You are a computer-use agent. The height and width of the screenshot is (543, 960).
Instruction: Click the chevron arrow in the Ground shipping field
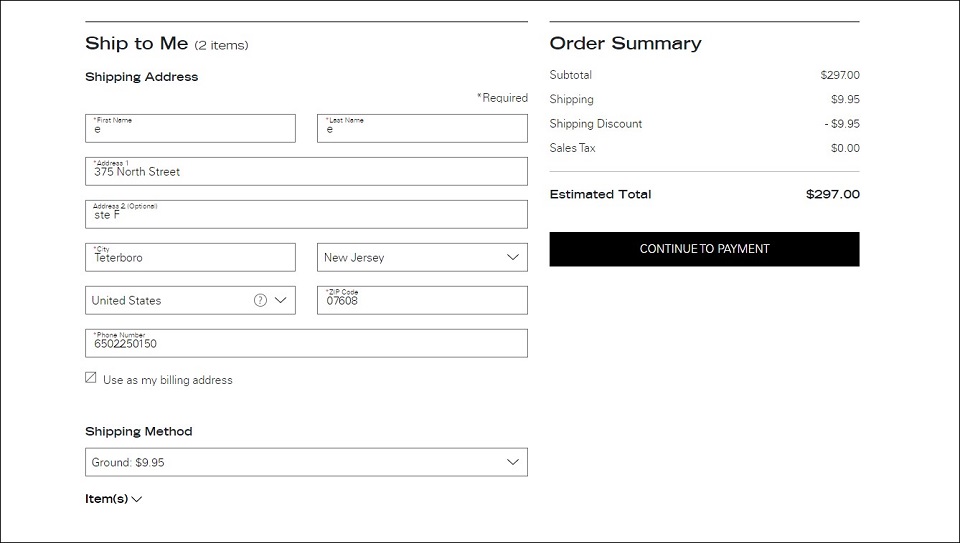point(513,462)
